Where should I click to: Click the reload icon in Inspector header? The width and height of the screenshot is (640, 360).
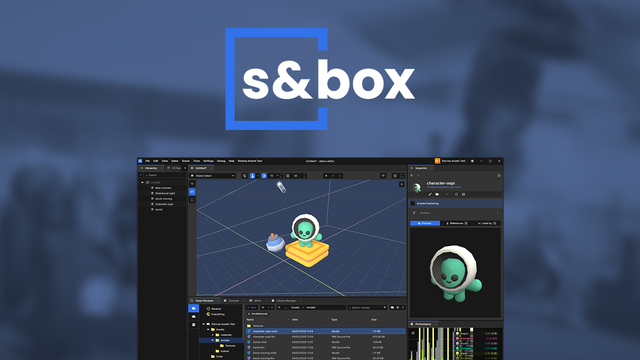(456, 194)
